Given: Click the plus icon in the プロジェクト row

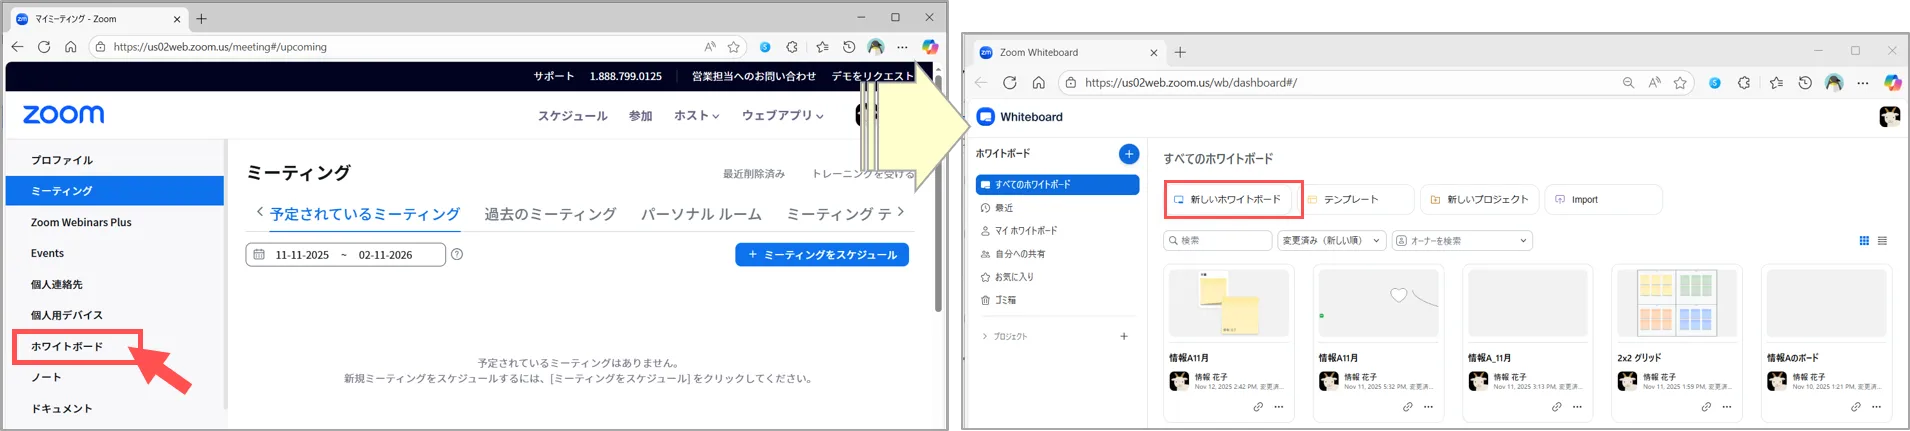Looking at the screenshot, I should tap(1124, 337).
